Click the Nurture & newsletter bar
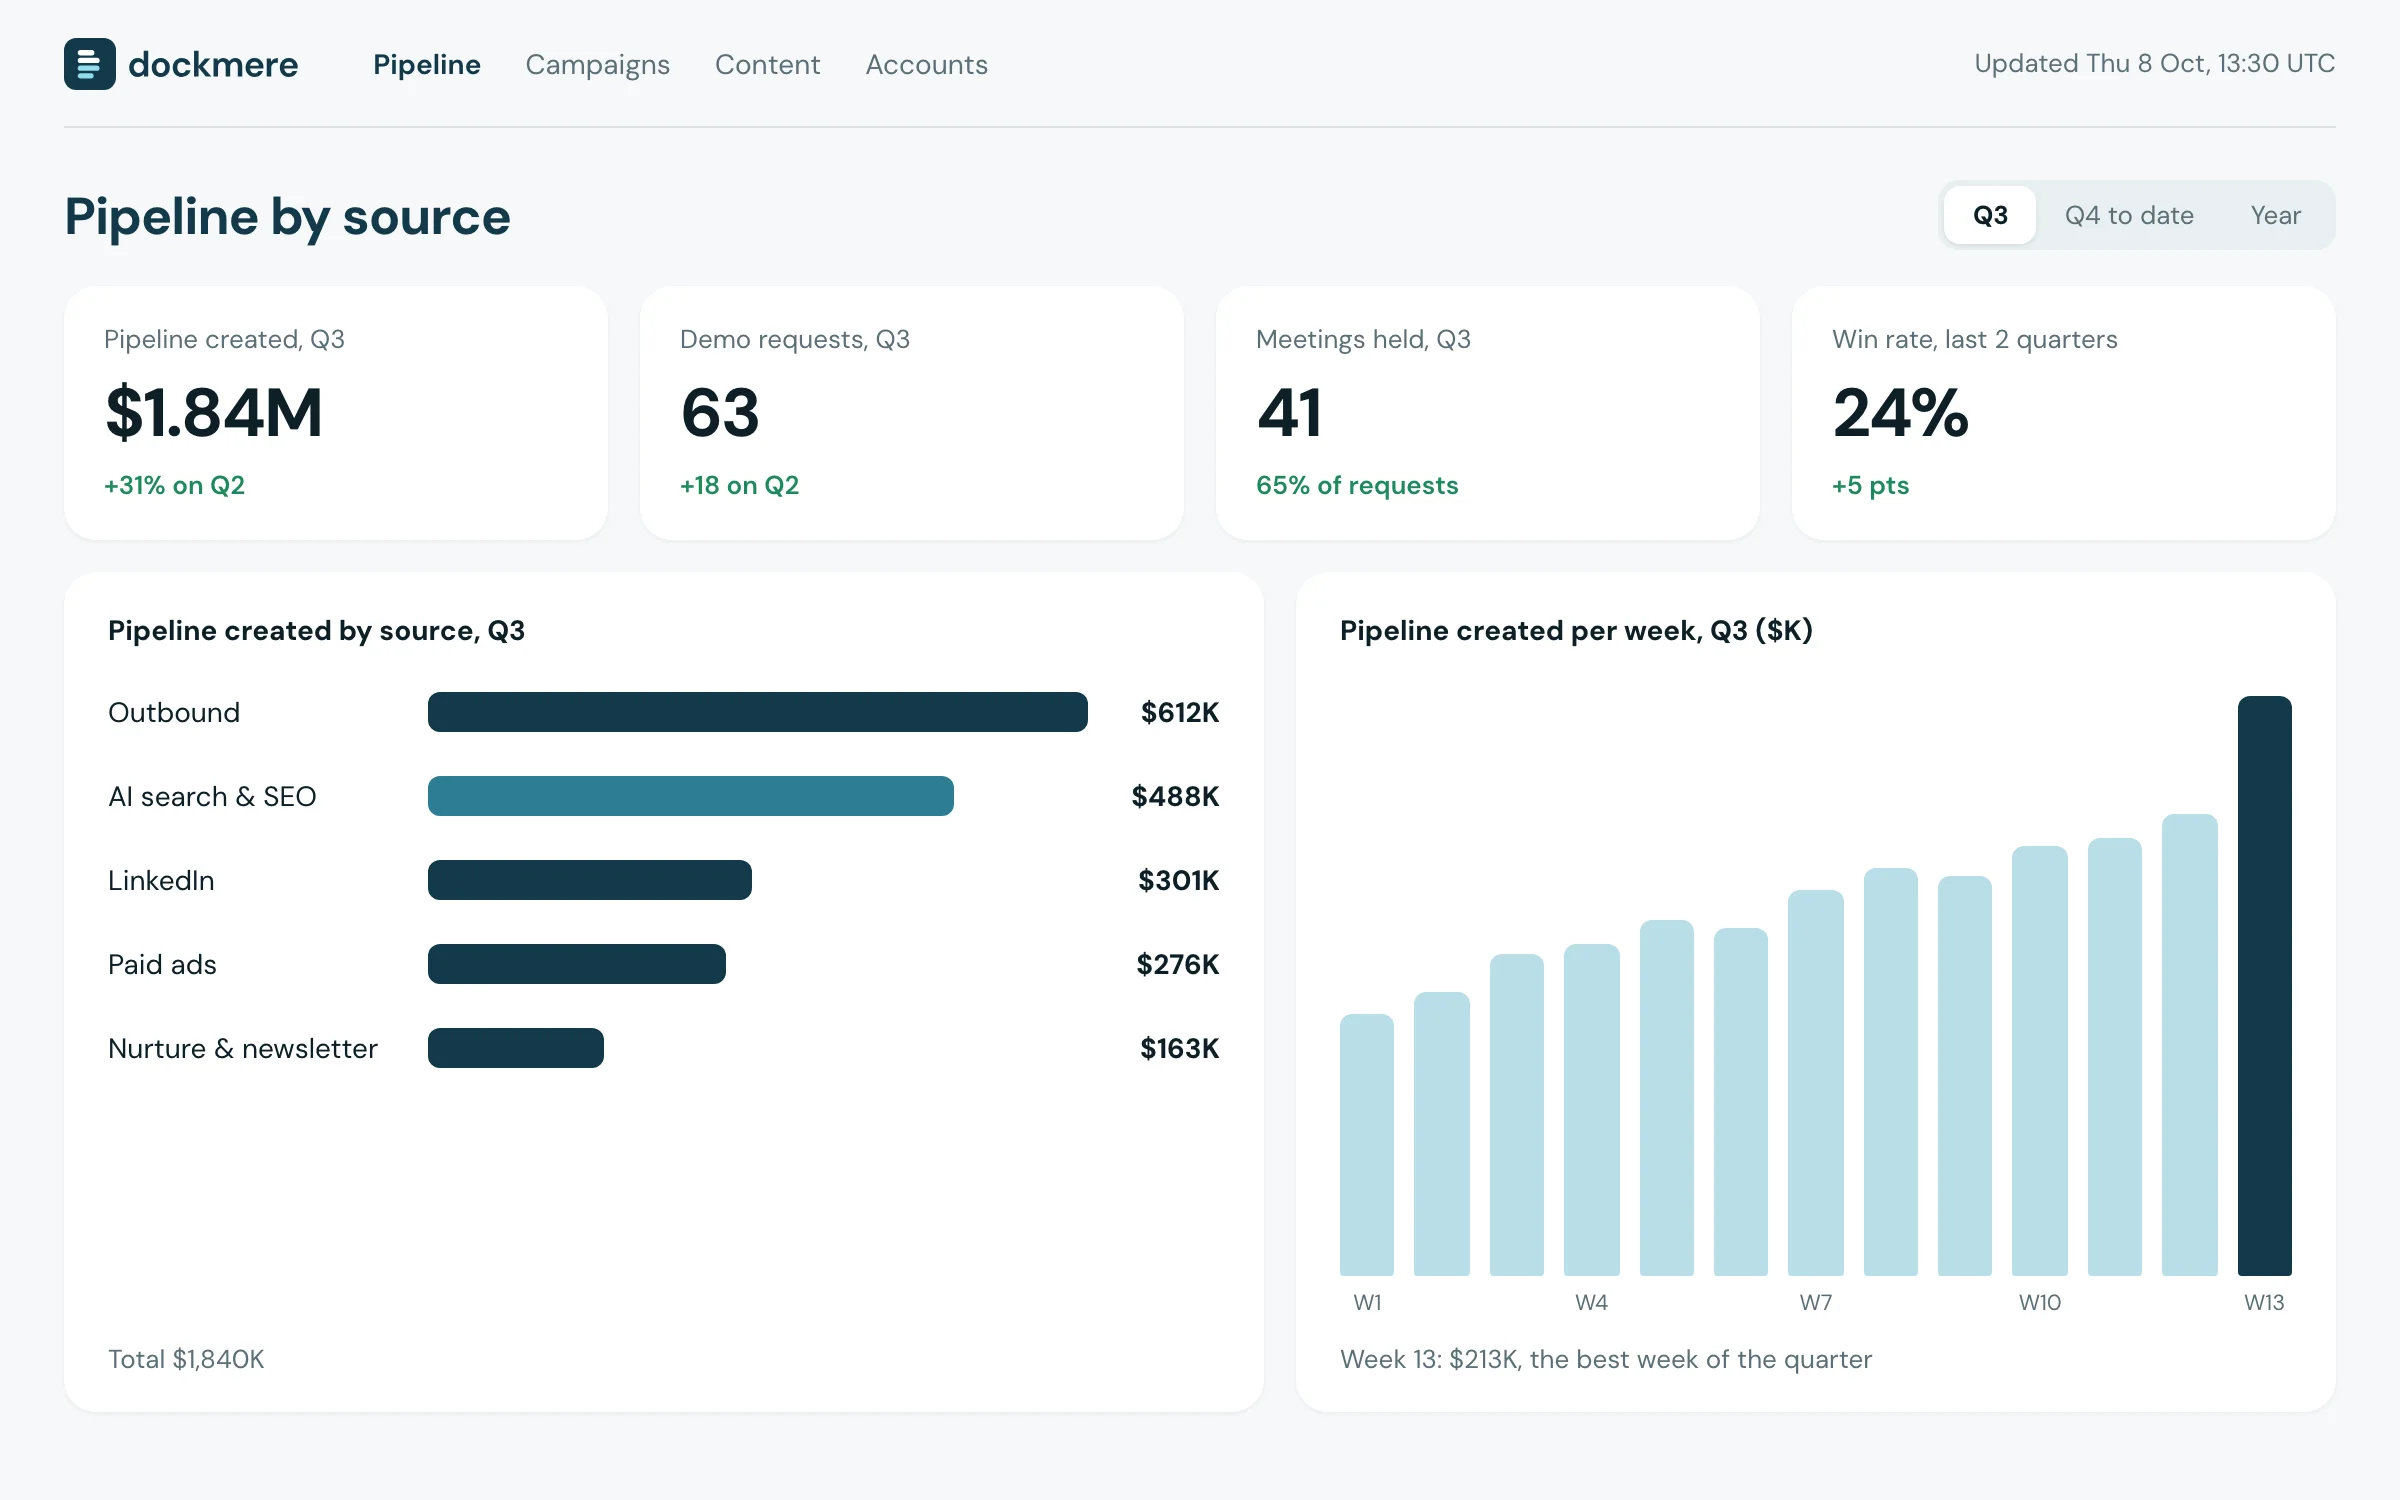Image resolution: width=2400 pixels, height=1500 pixels. pyautogui.click(x=516, y=1048)
